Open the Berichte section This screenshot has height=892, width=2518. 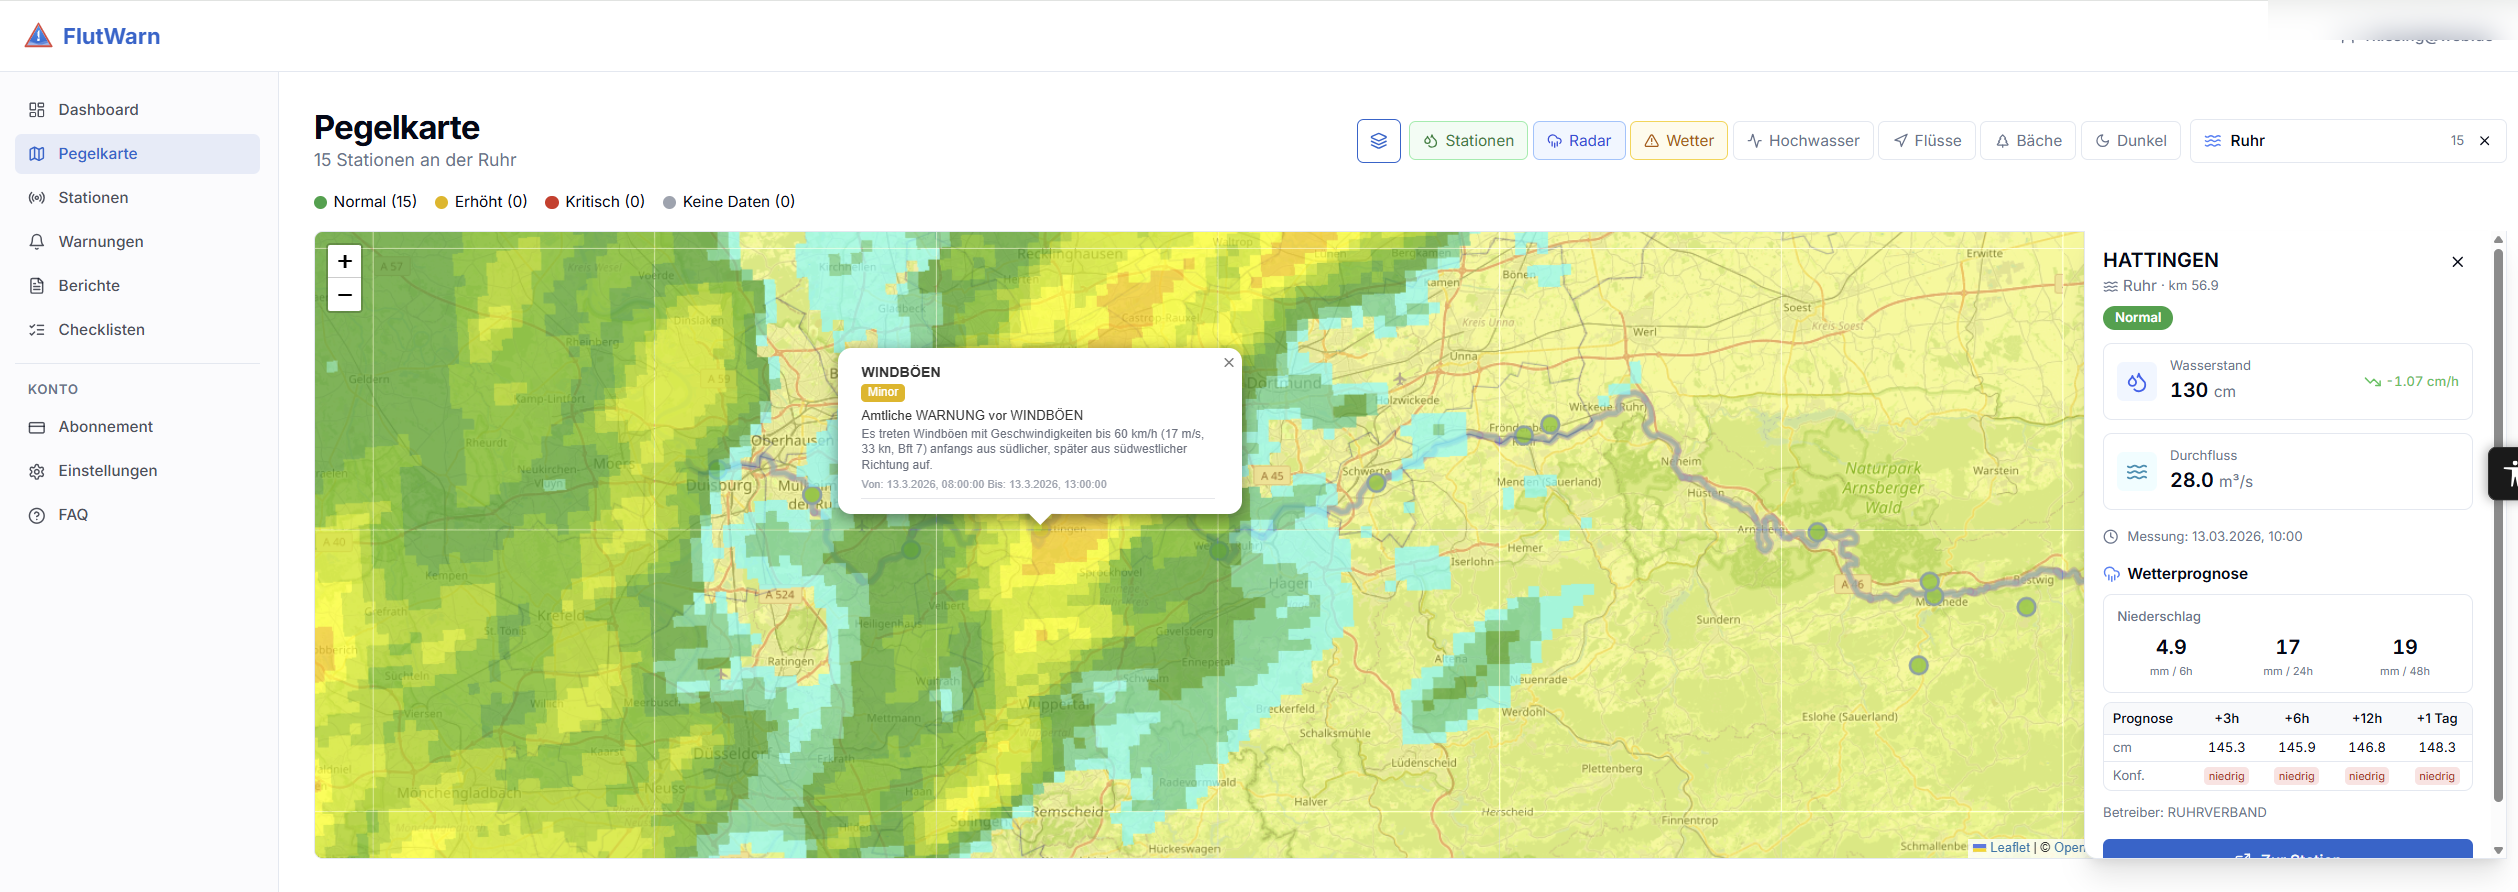click(137, 286)
